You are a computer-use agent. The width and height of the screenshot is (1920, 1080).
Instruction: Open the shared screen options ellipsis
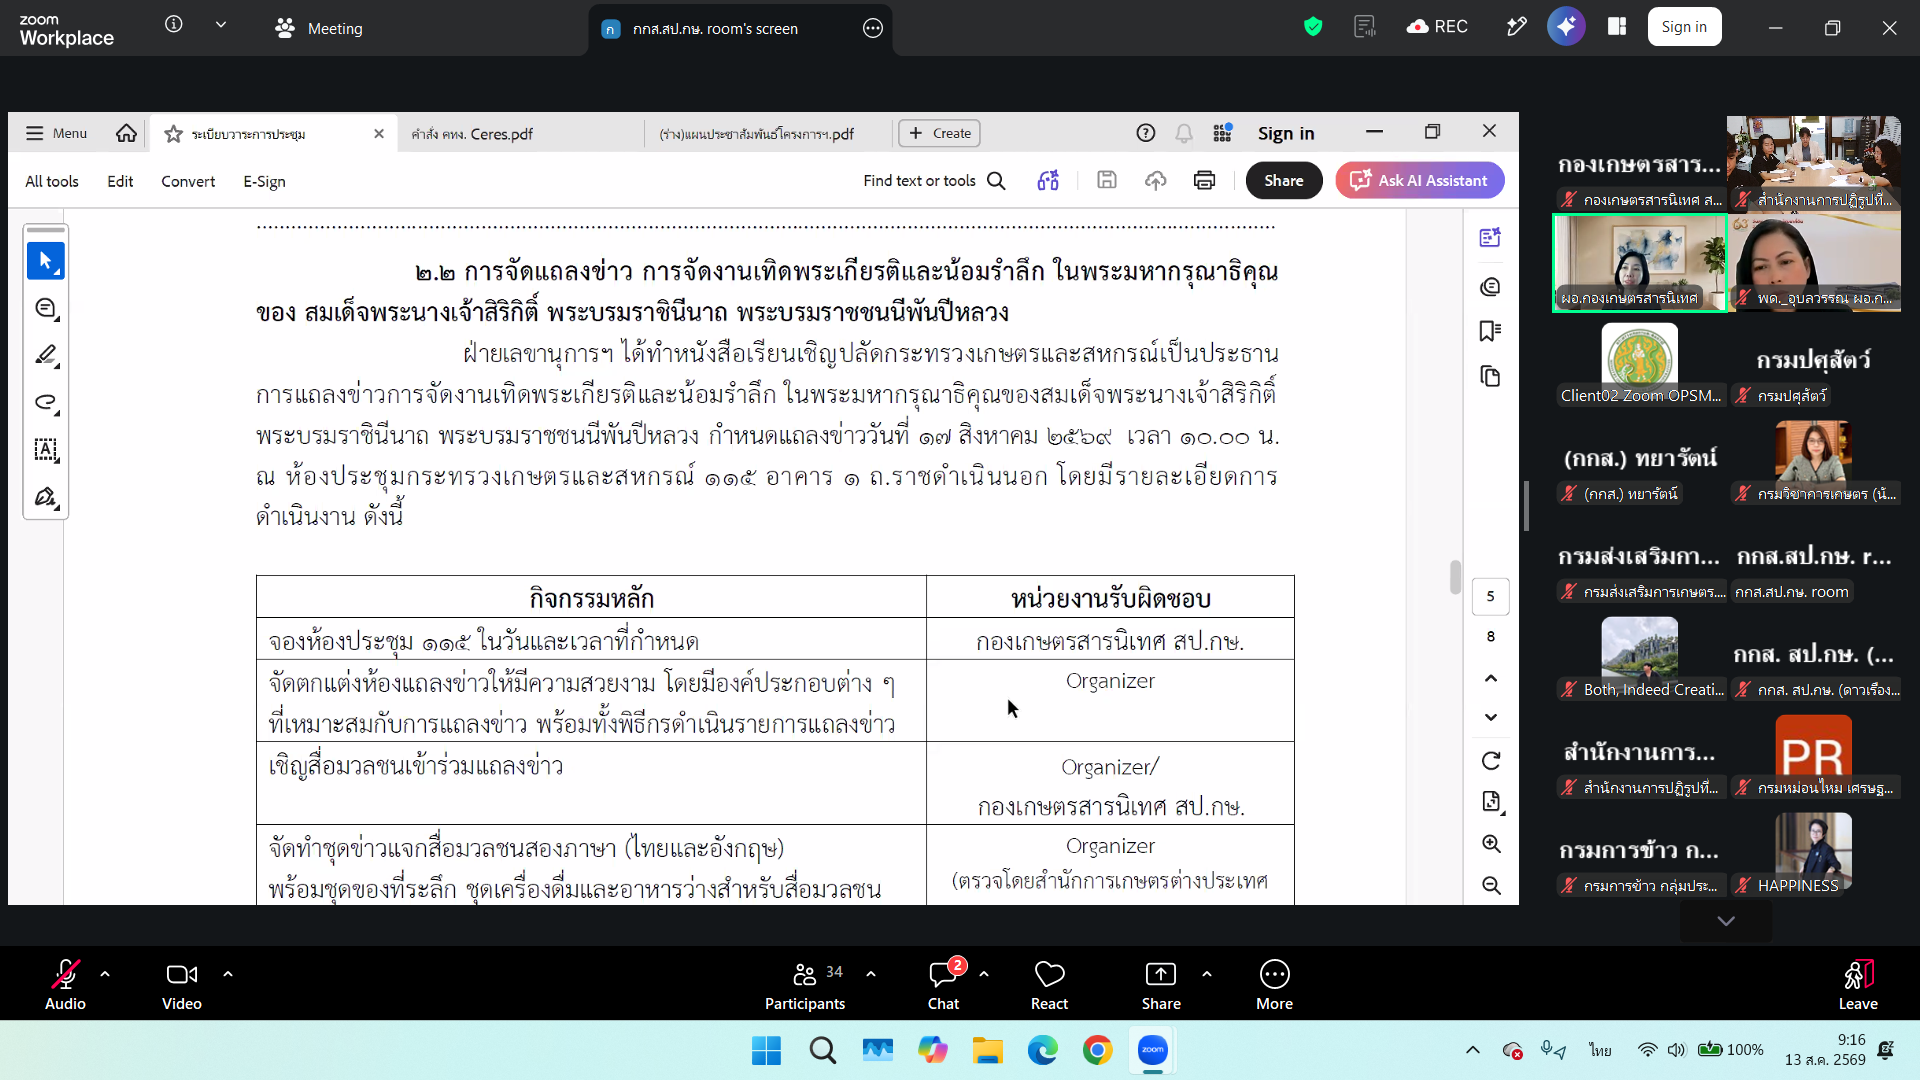tap(873, 28)
